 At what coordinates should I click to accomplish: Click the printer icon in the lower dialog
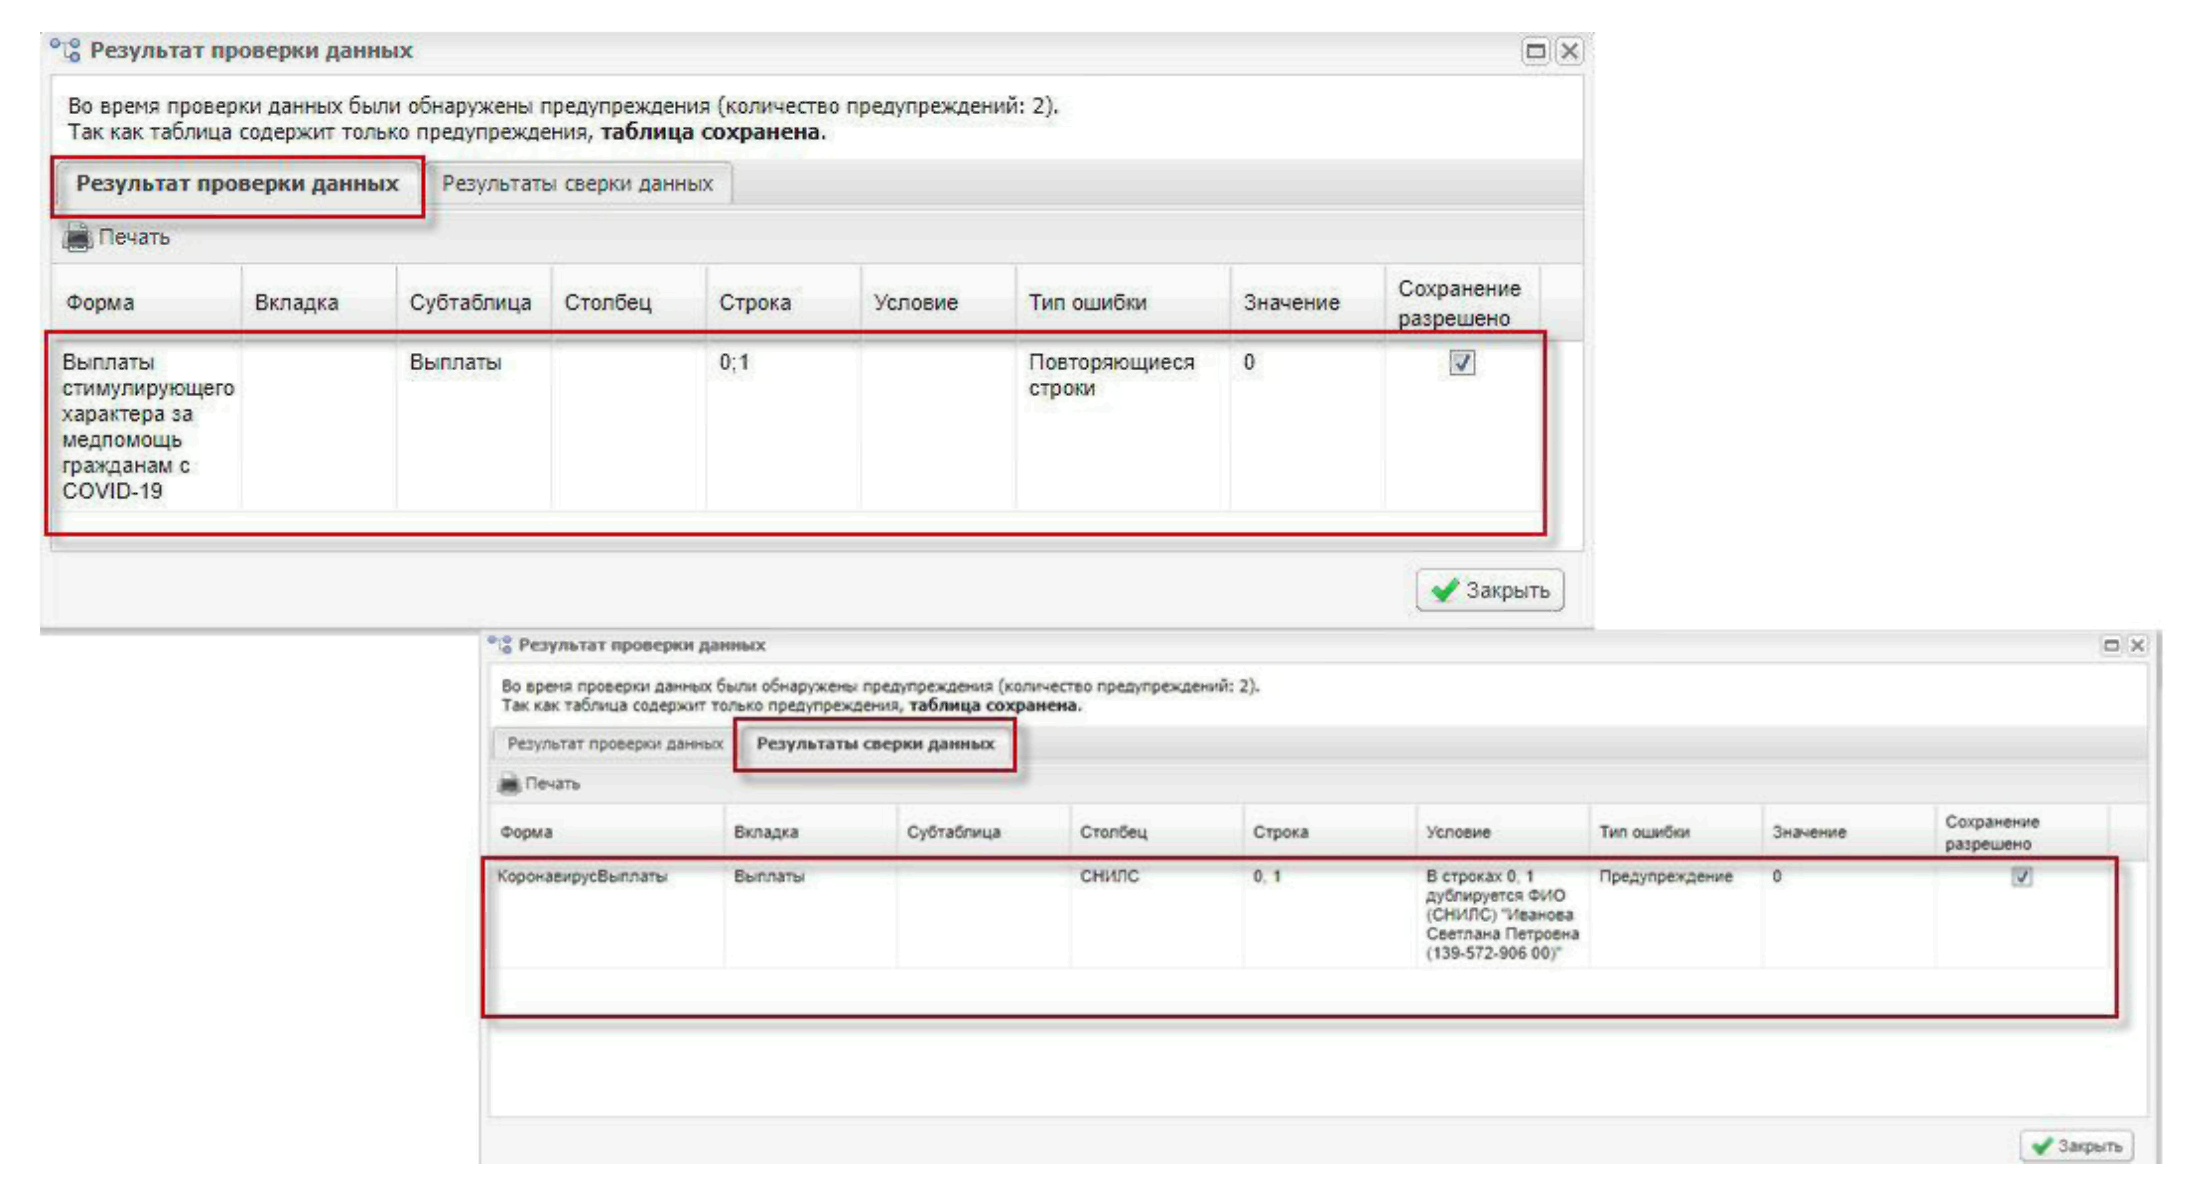509,783
